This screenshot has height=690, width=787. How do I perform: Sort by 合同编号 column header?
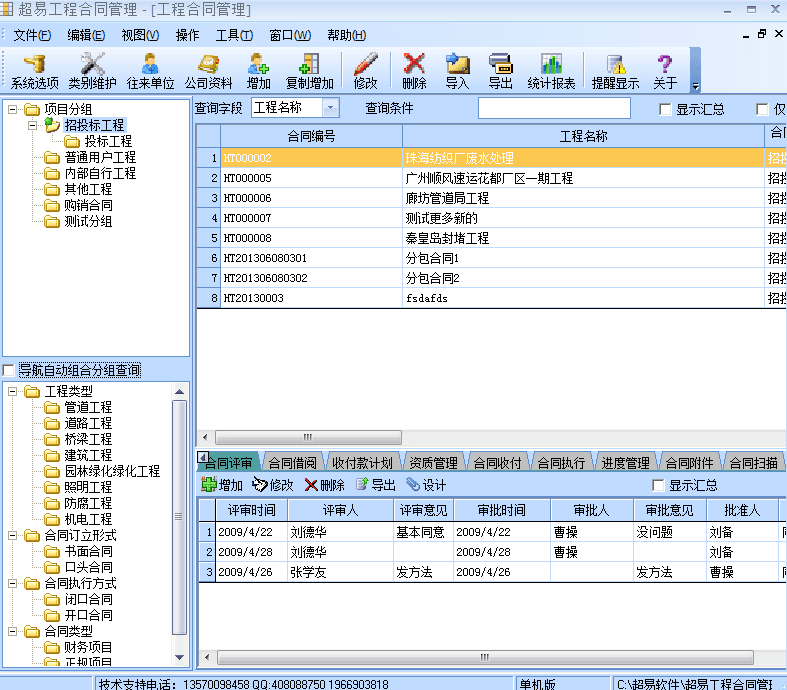click(311, 135)
